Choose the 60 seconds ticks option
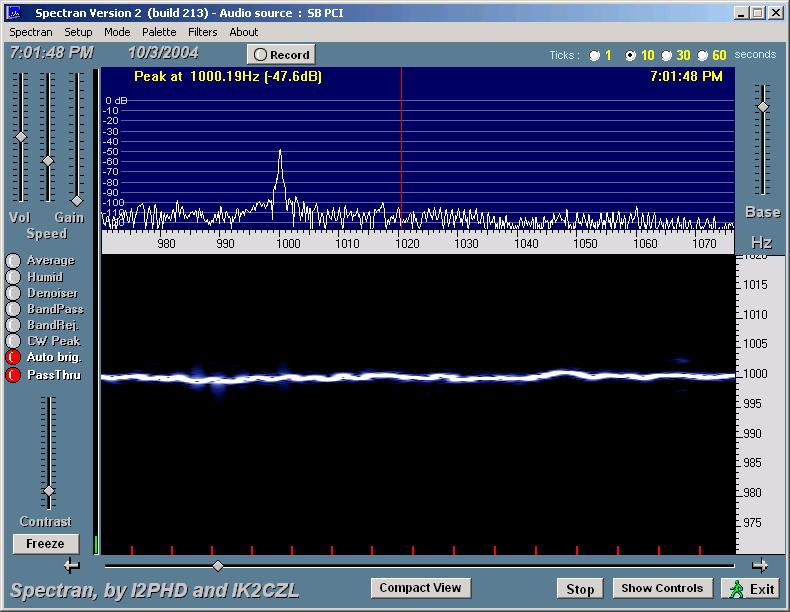The image size is (790, 612). click(703, 56)
